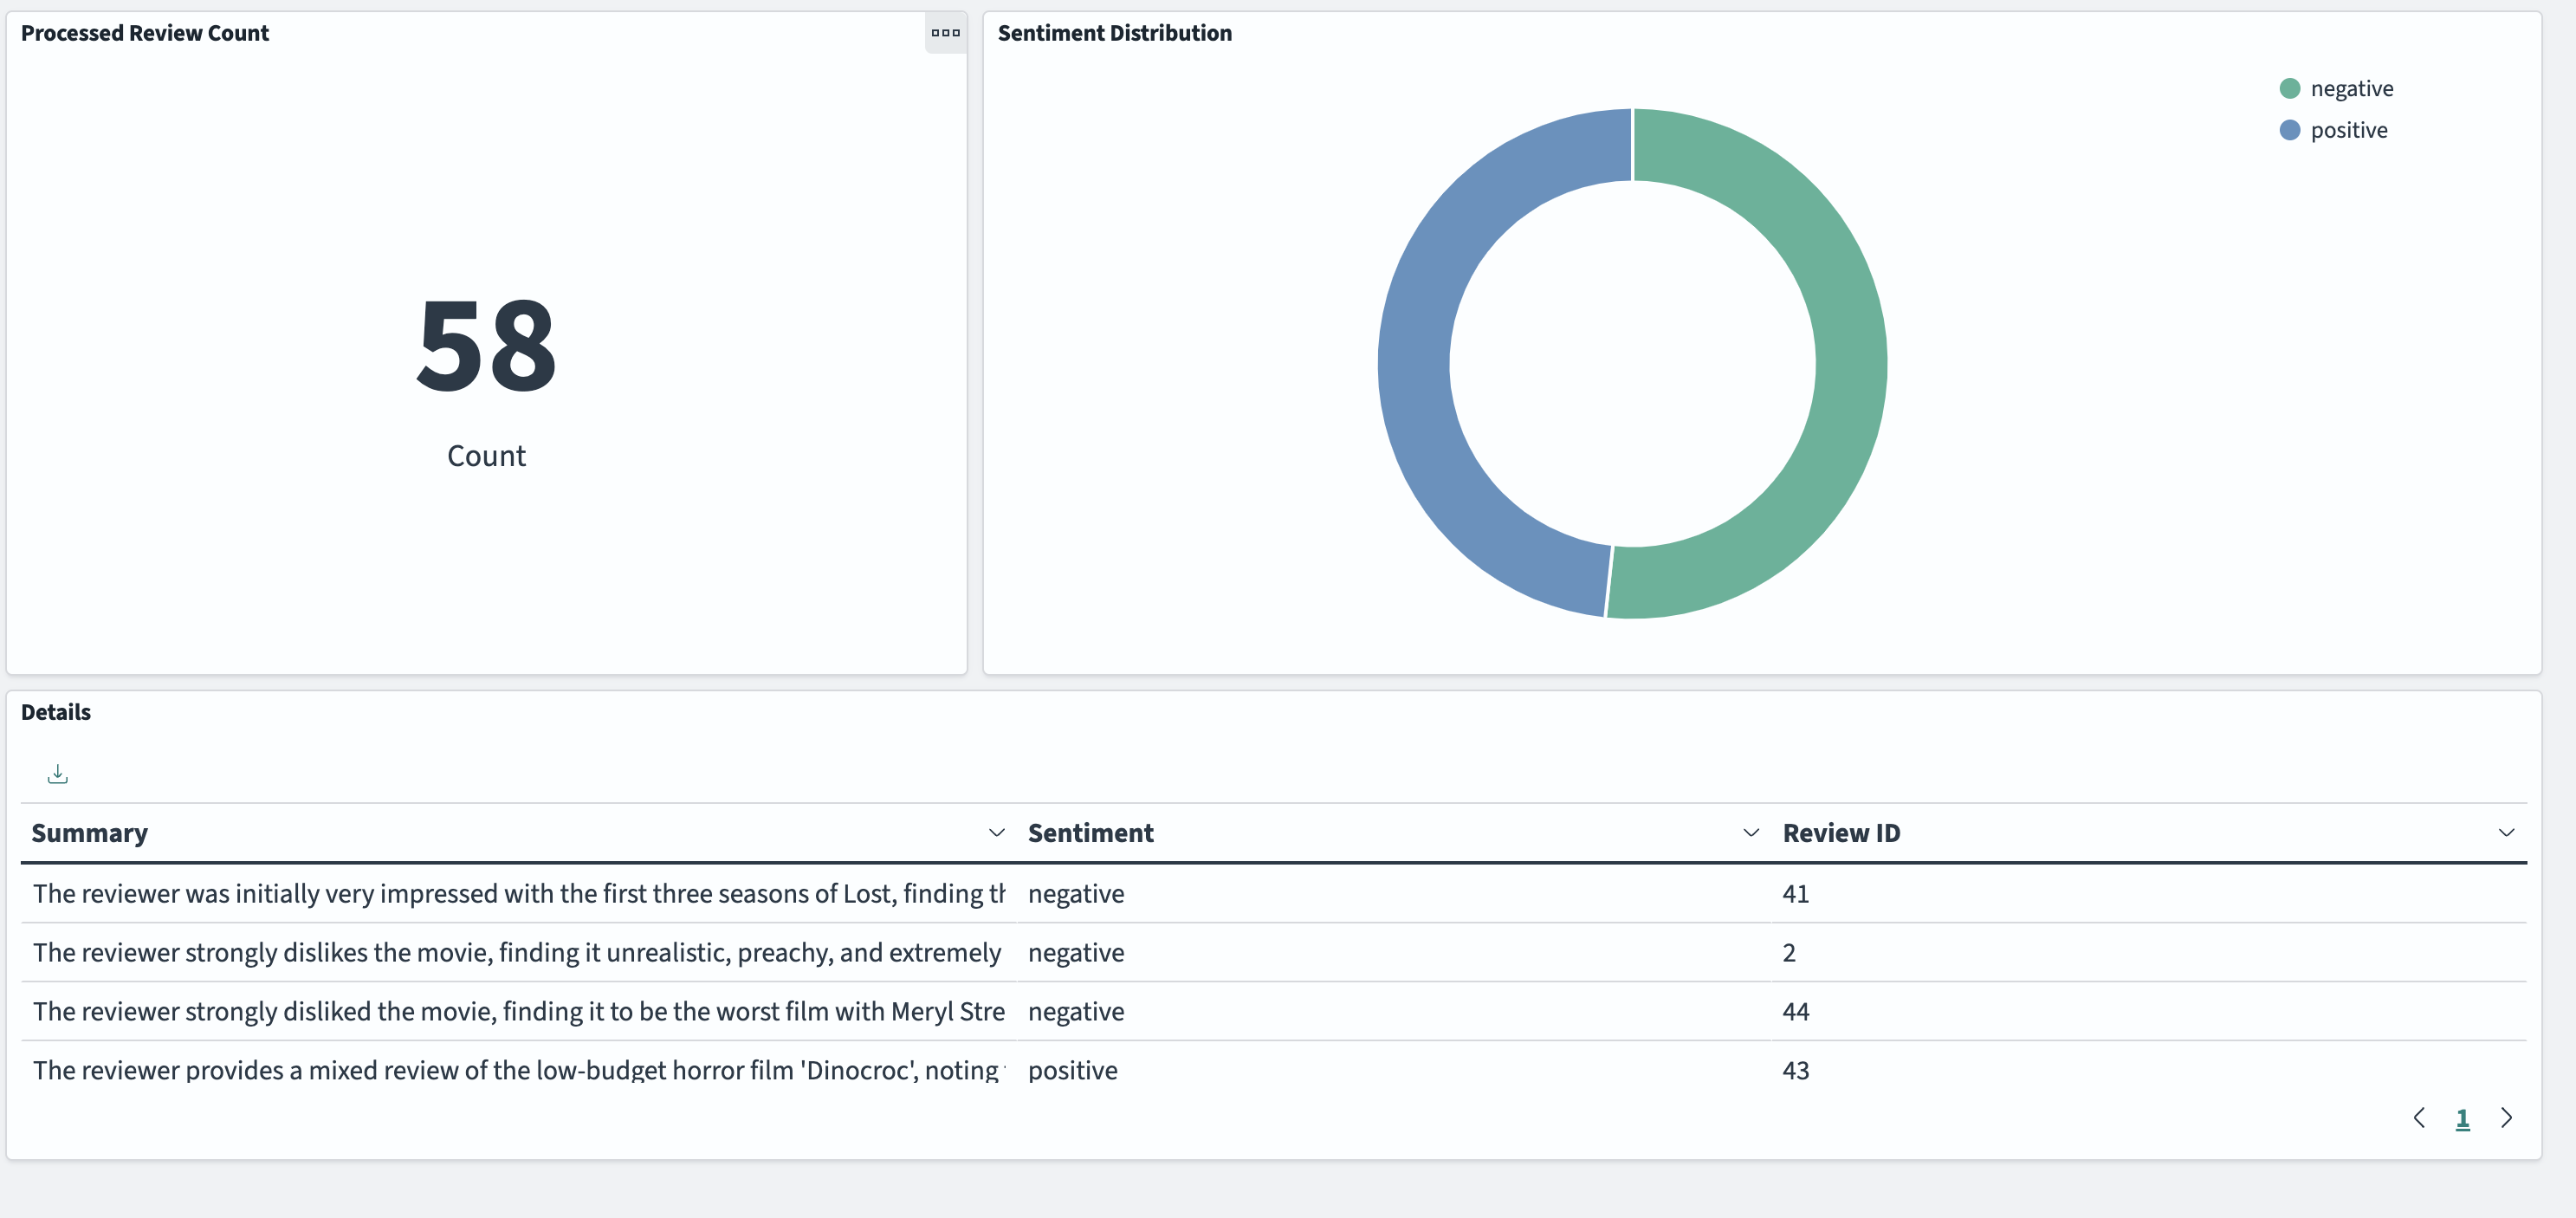Select the Lost seasons review summary cell
This screenshot has height=1218, width=2576.
click(518, 893)
